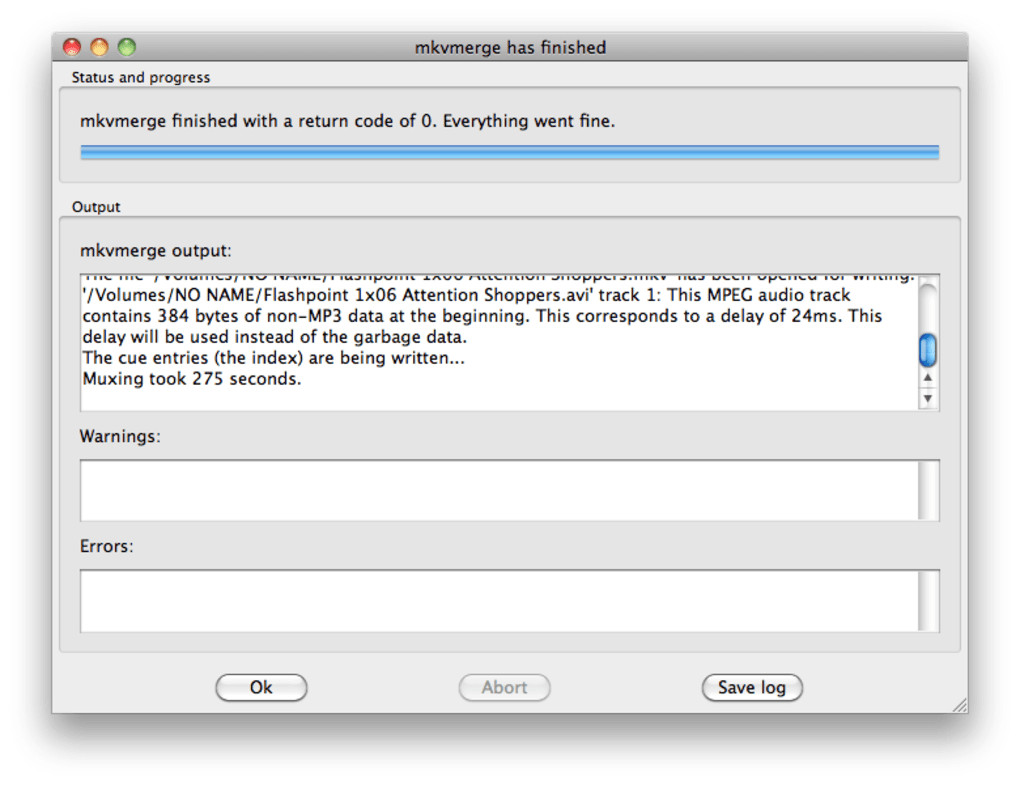1020x785 pixels.
Task: Click the 'Status and progress' group label
Action: 141,77
